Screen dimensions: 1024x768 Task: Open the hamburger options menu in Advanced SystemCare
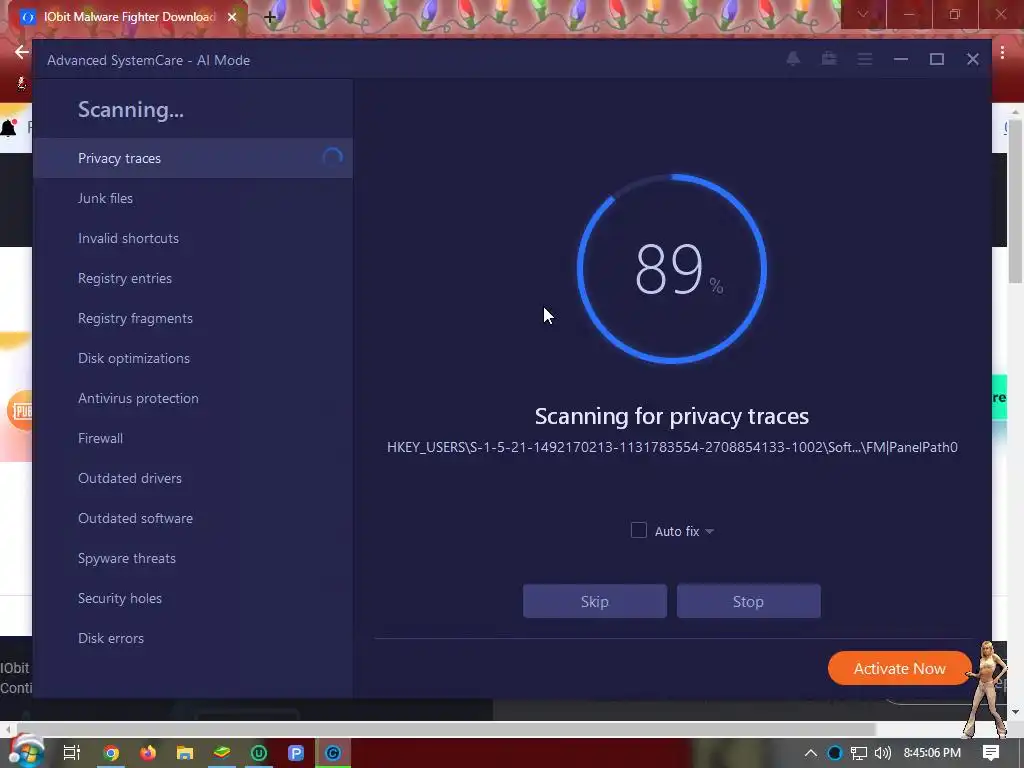865,59
